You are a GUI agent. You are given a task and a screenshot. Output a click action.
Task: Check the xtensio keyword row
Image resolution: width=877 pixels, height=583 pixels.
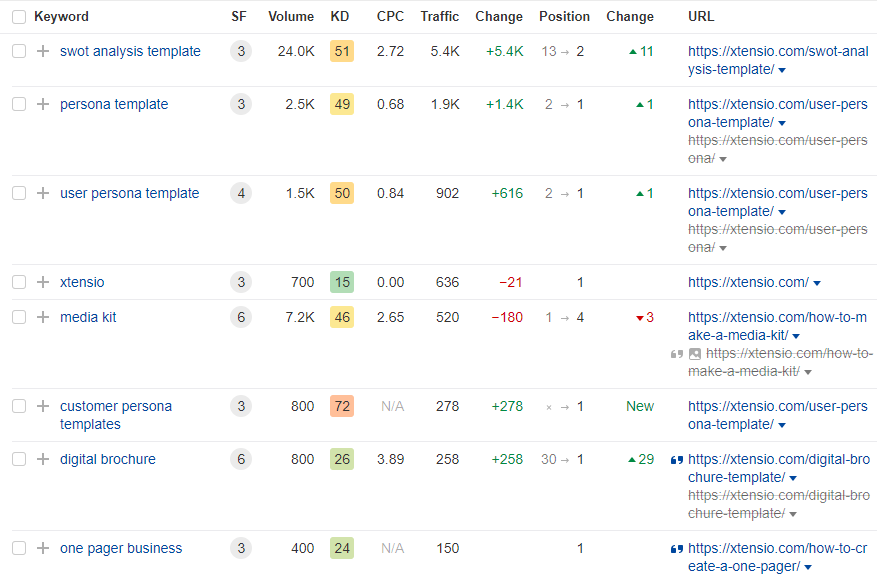click(19, 283)
